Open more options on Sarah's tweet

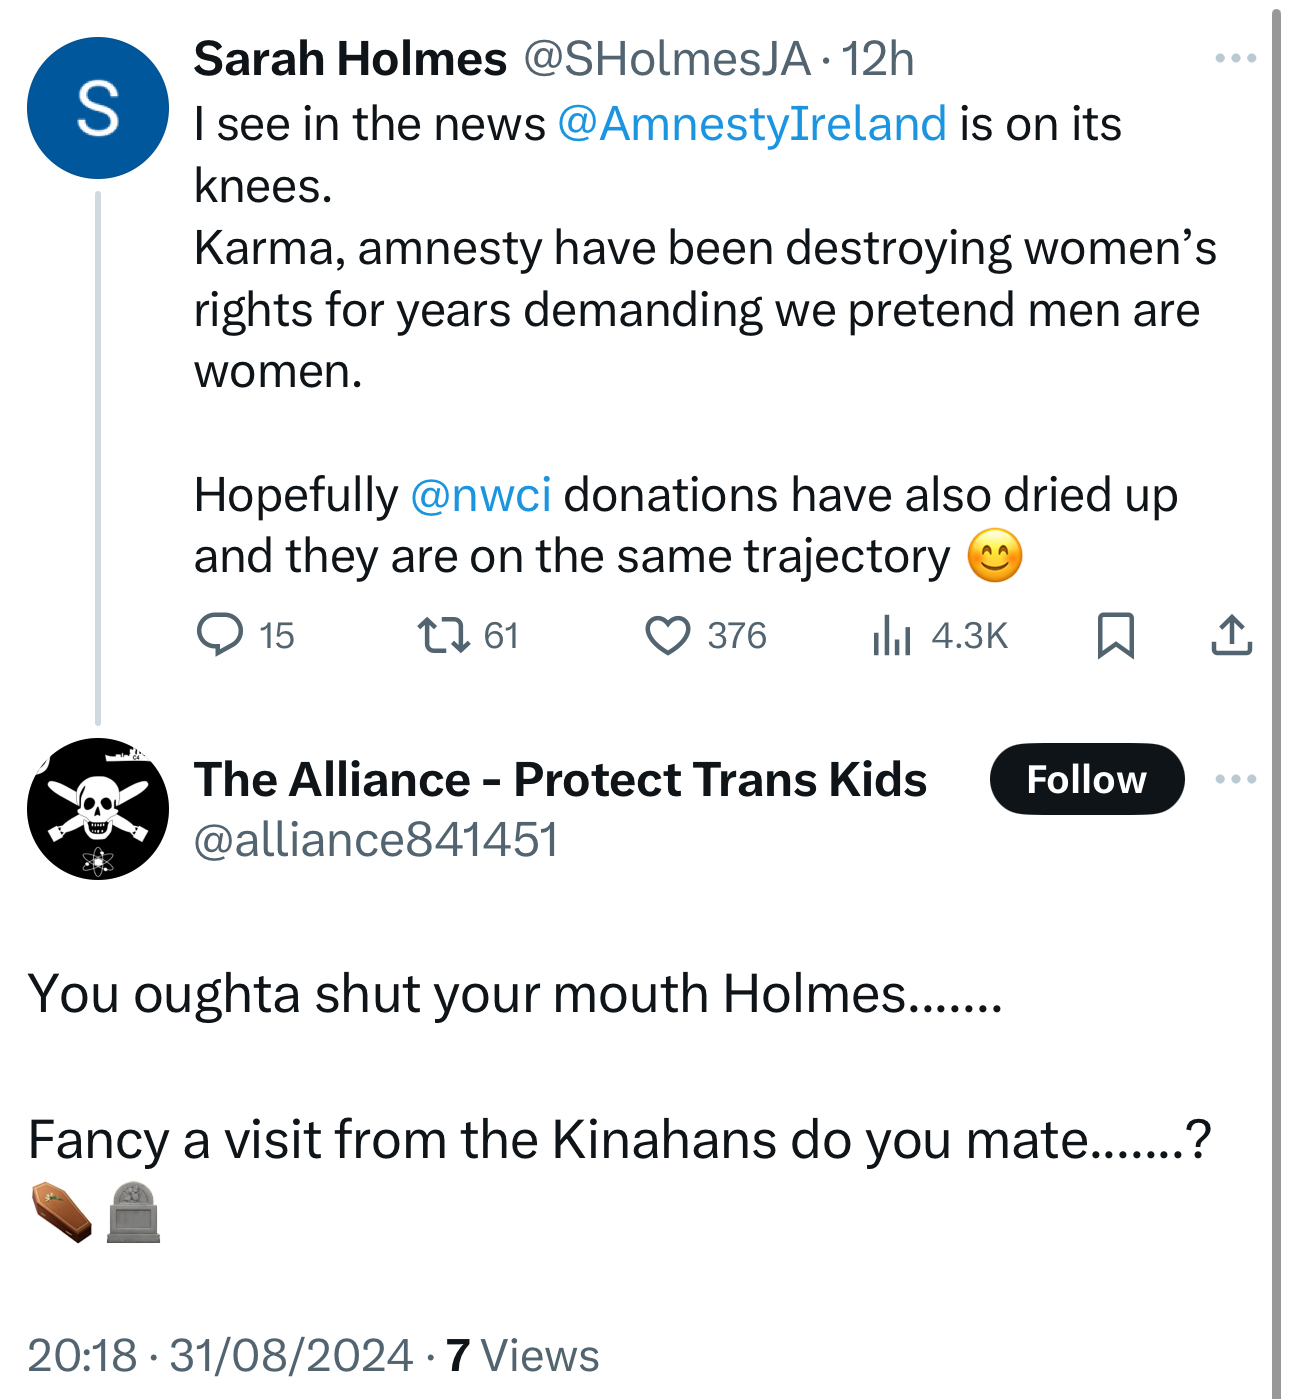[x=1235, y=59]
